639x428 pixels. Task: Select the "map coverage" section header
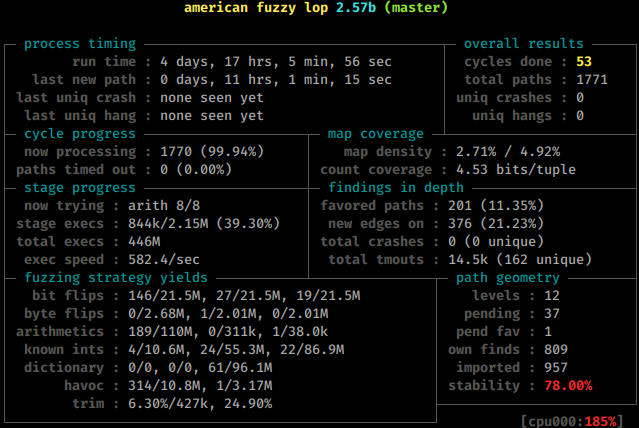coord(376,134)
